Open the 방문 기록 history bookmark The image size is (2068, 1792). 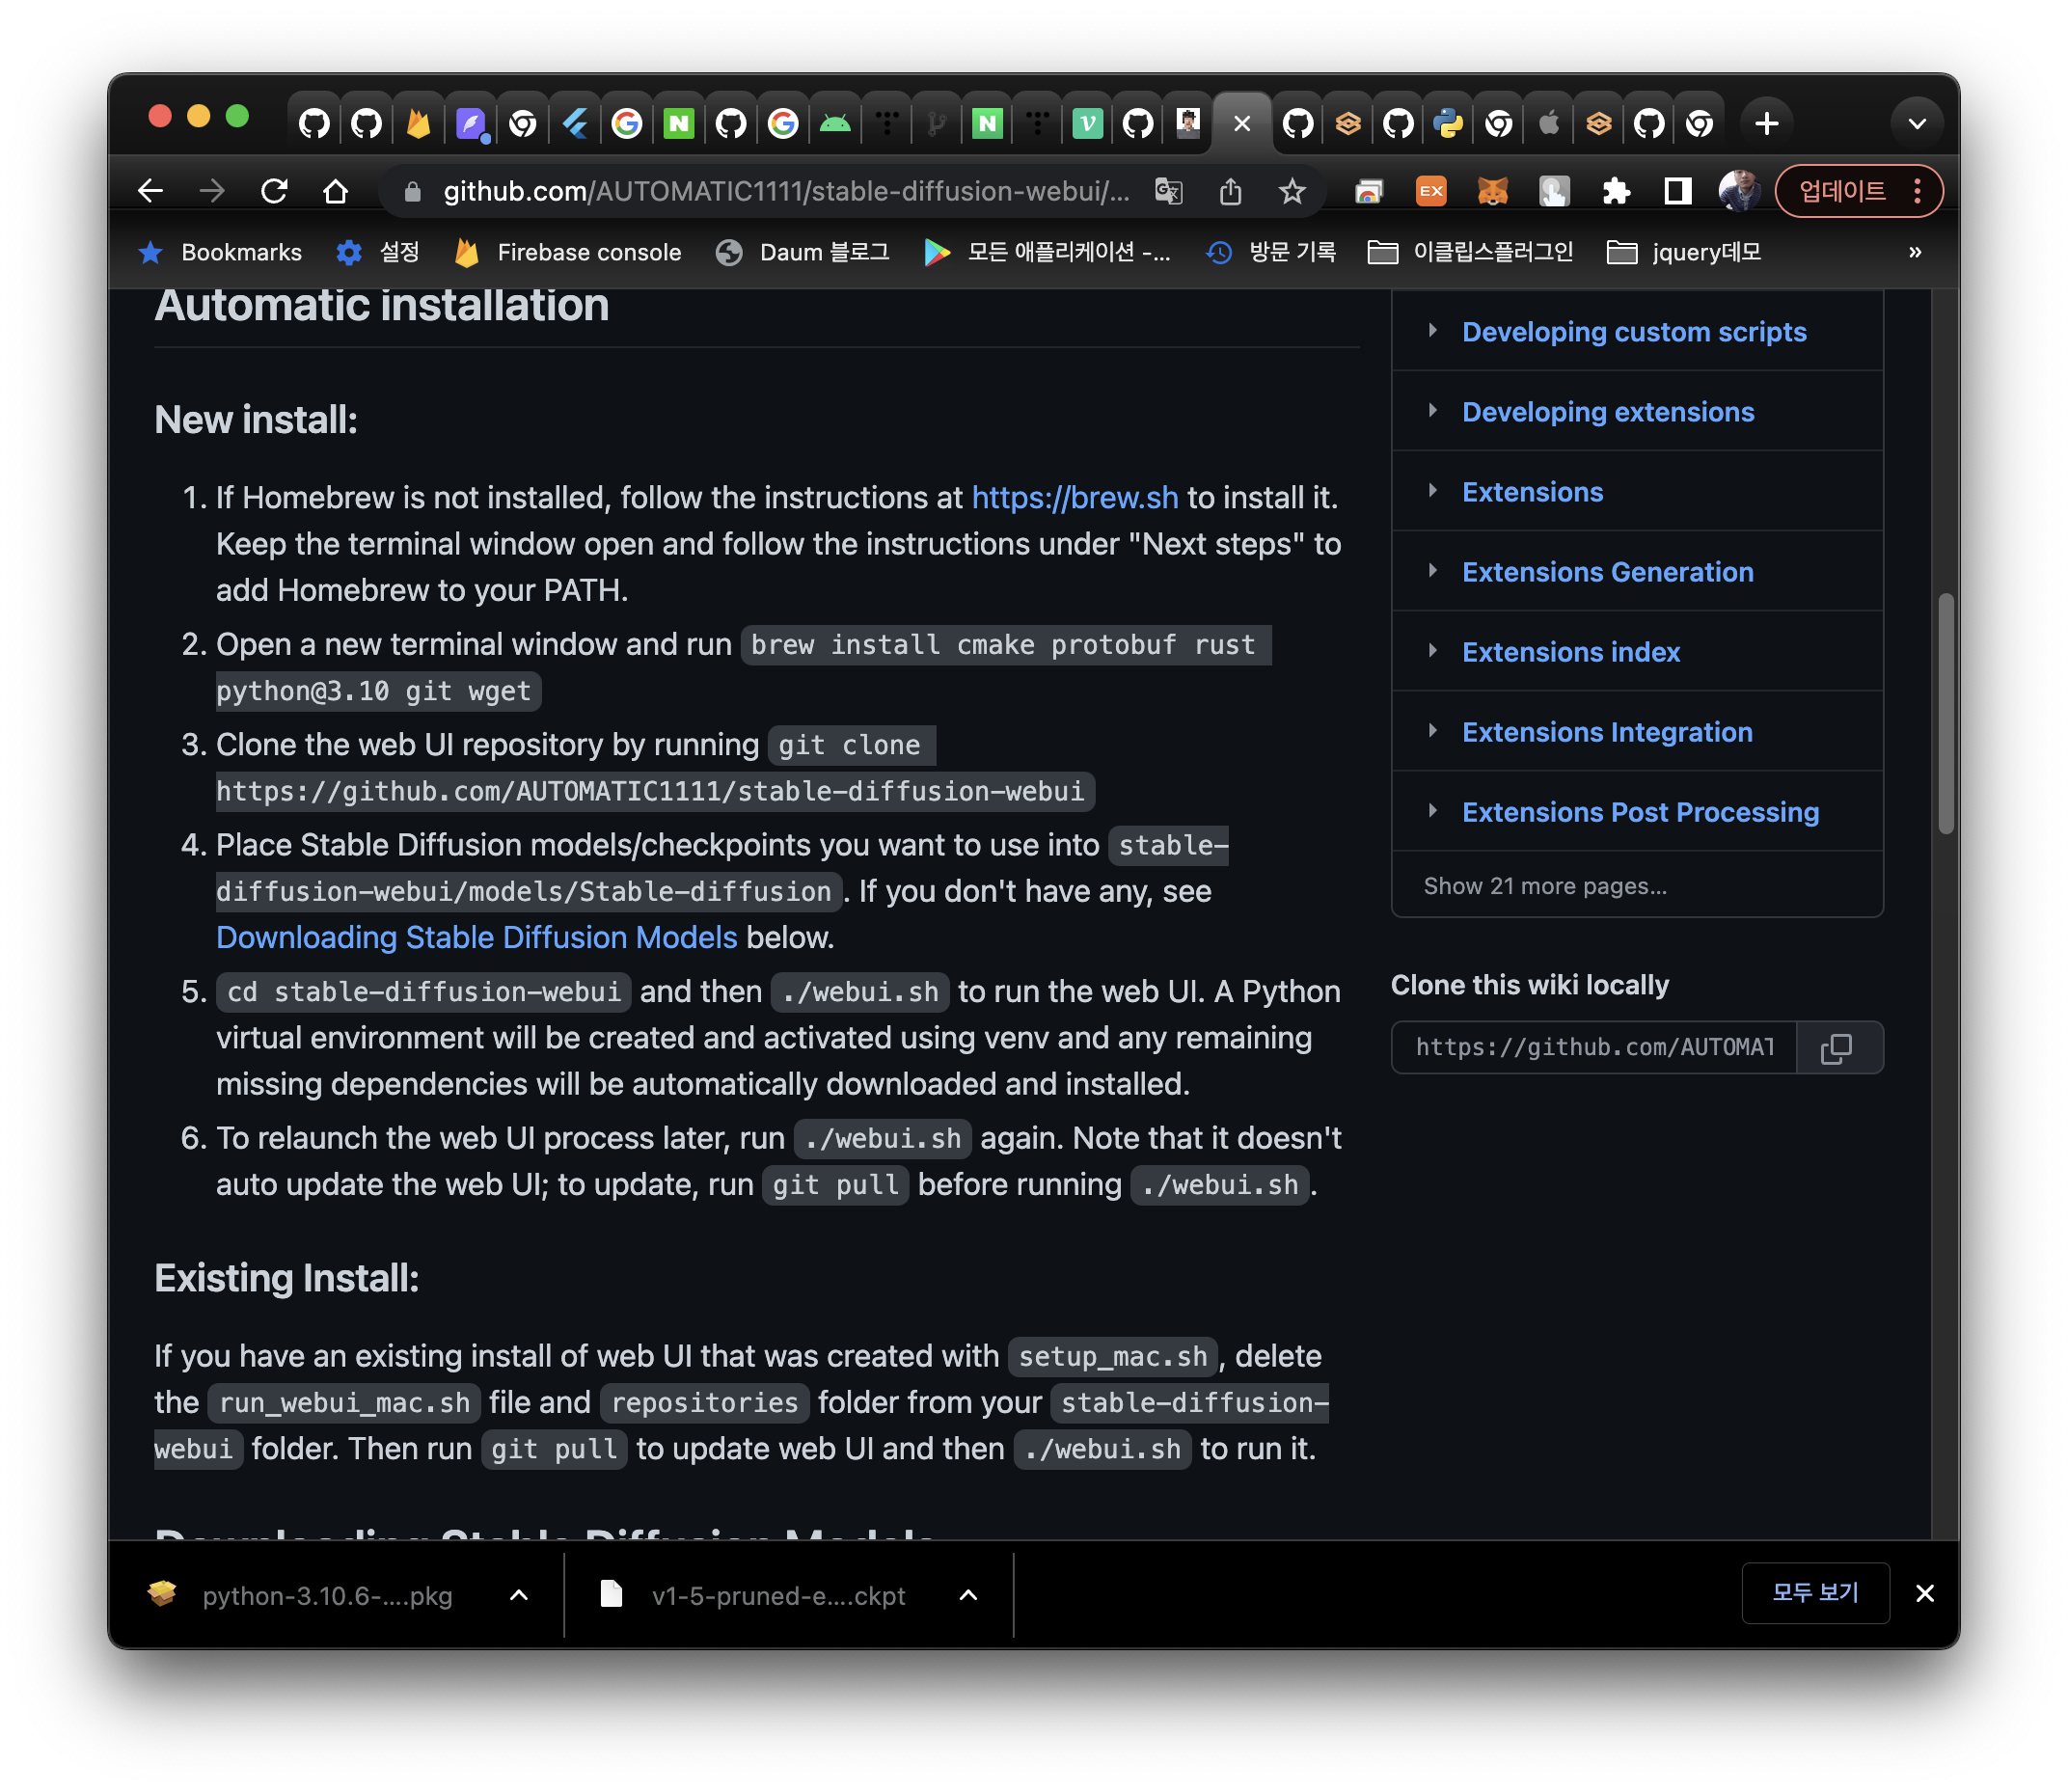pyautogui.click(x=1271, y=252)
